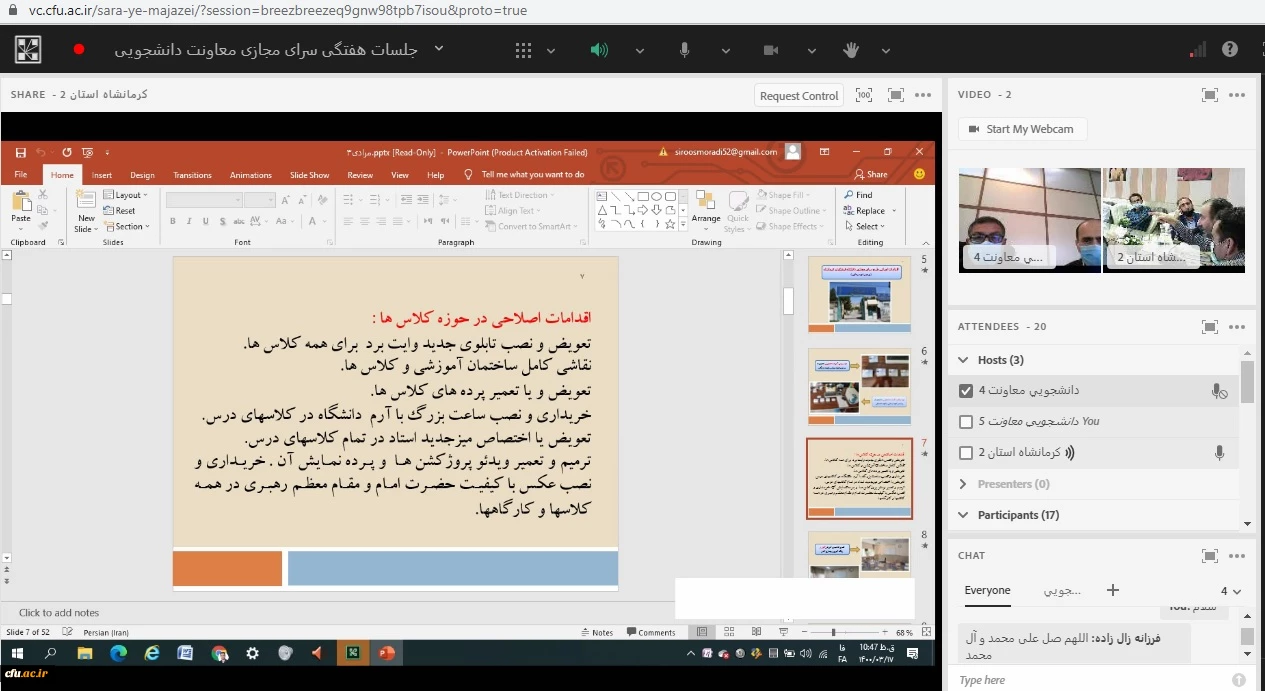Select the کرمانشاه استان 2 attendee checkbox
The image size is (1265, 691).
[965, 453]
